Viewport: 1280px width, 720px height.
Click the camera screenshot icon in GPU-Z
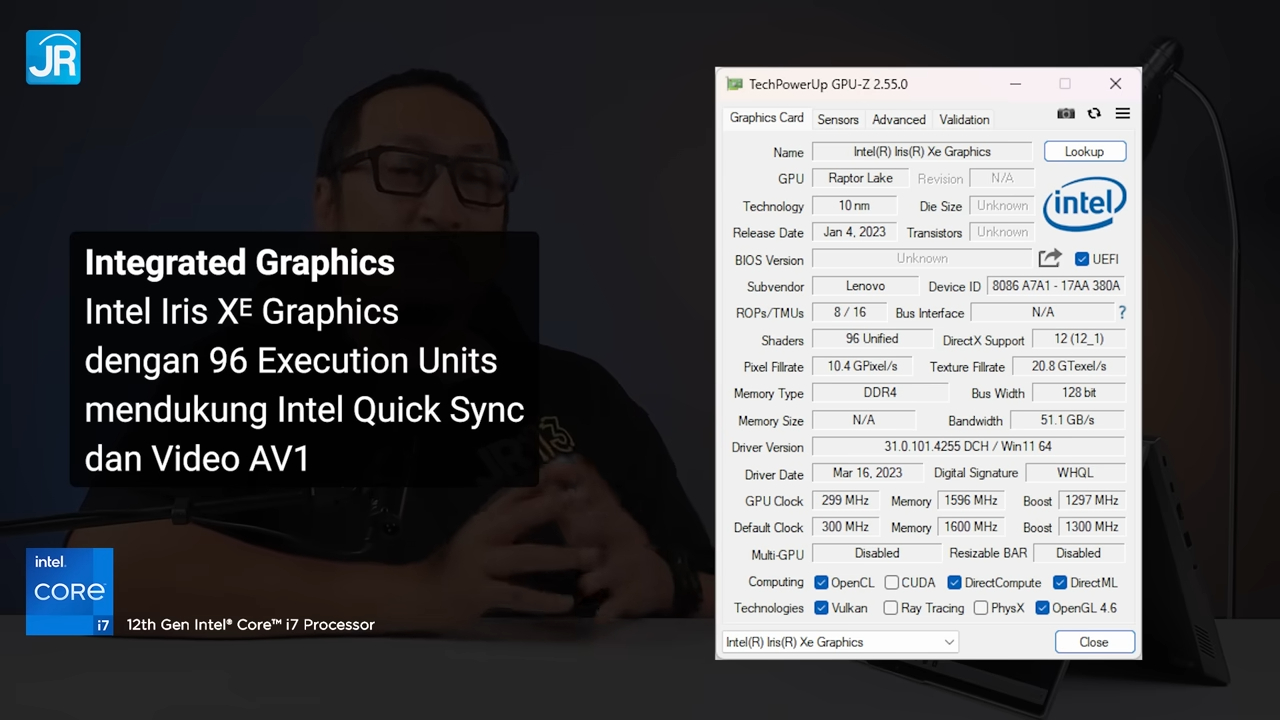1066,114
